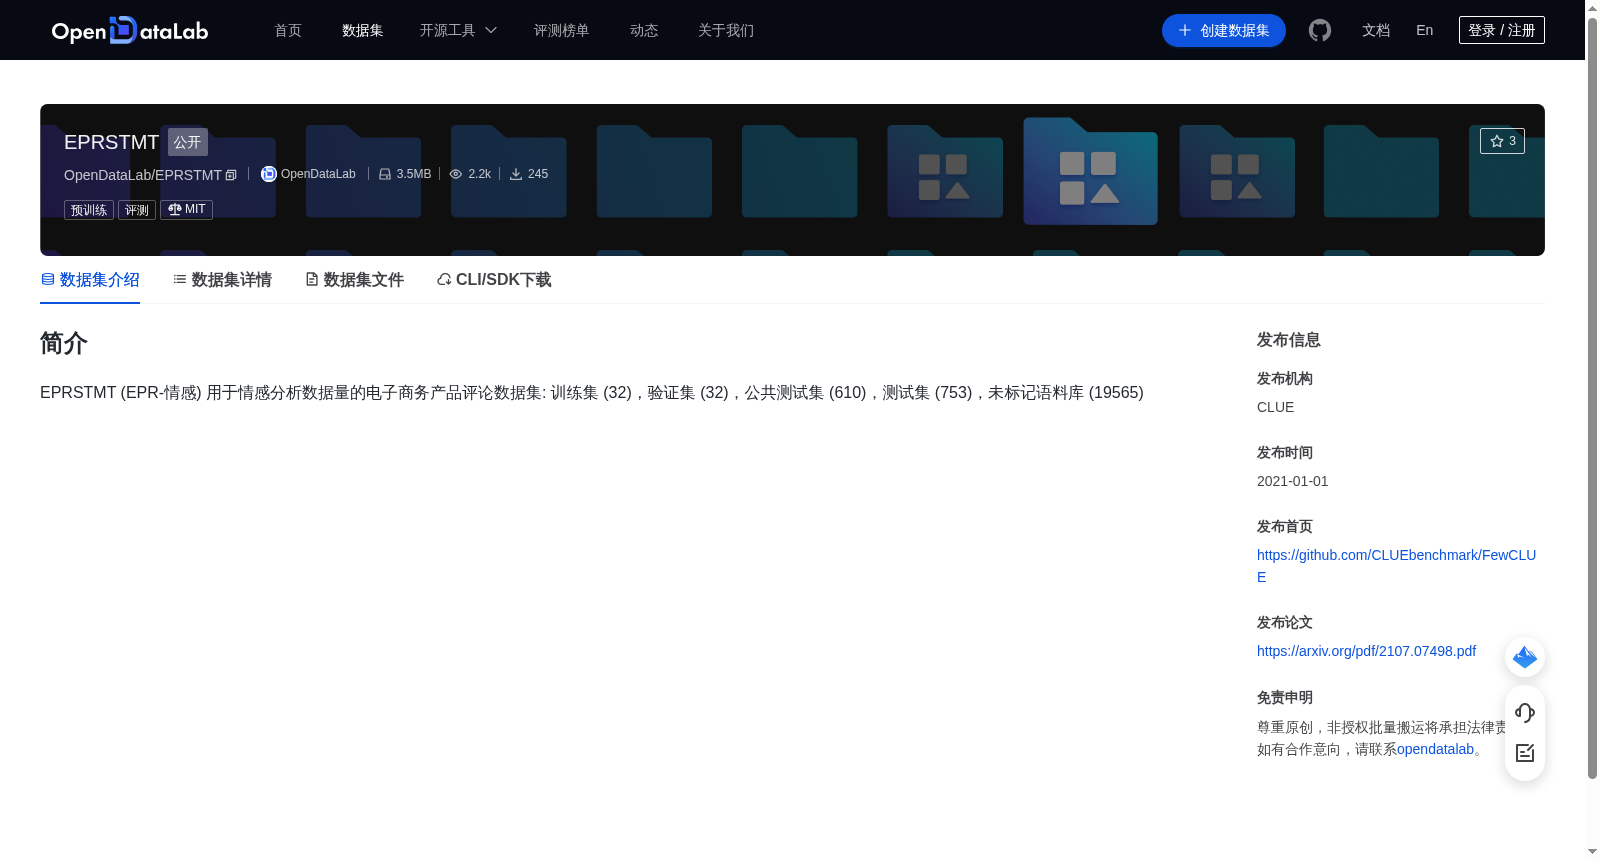The height and width of the screenshot is (861, 1600).
Task: Open 评测榜单 navigation item
Action: click(561, 30)
